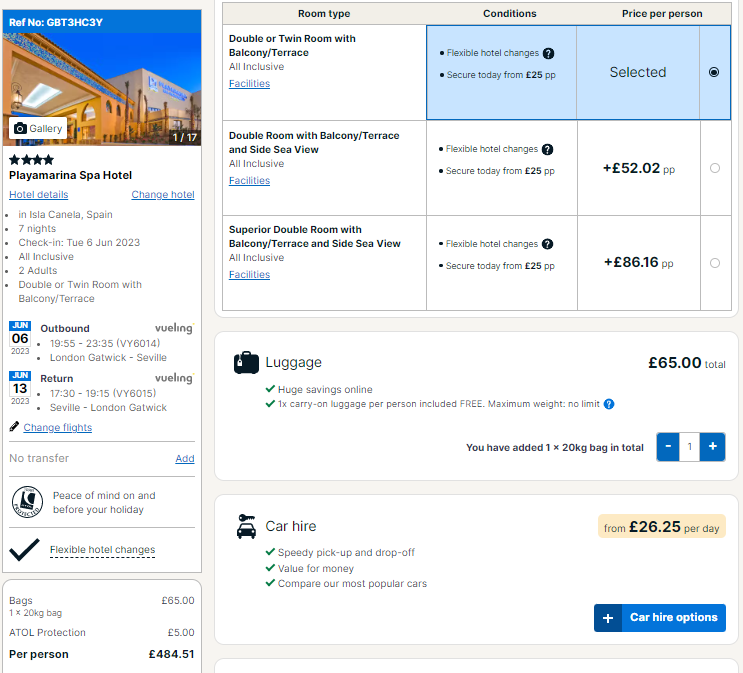
Task: Click the from £26.25 per day badge
Action: tap(661, 527)
